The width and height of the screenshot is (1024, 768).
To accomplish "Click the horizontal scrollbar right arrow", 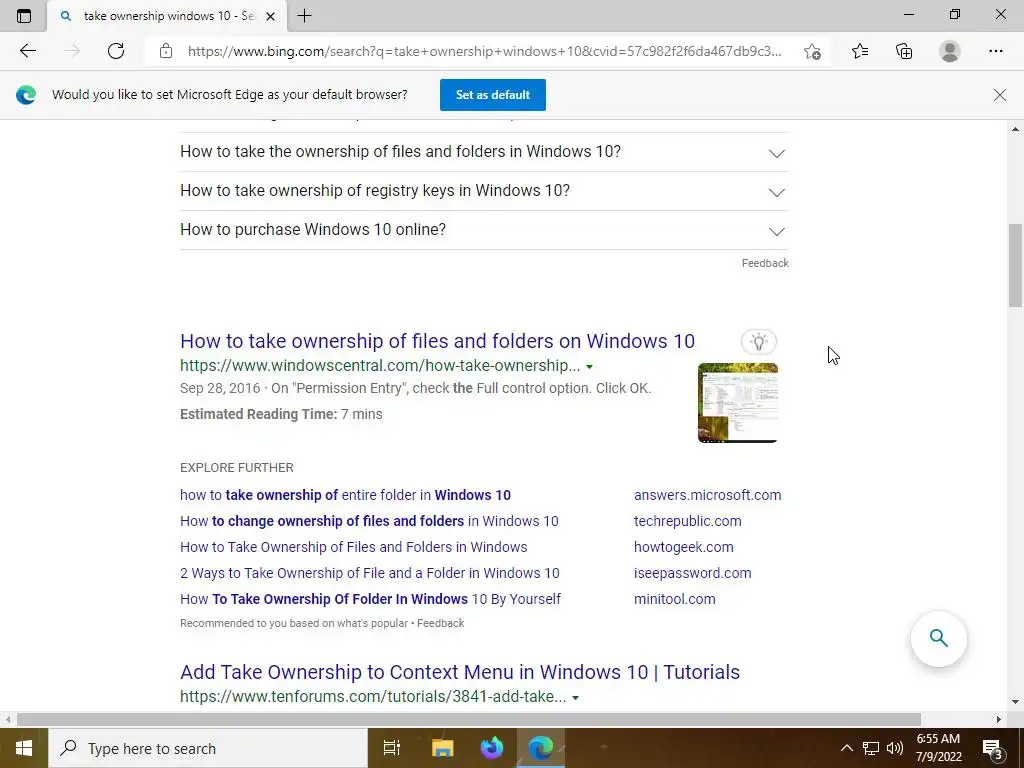I will pos(999,720).
